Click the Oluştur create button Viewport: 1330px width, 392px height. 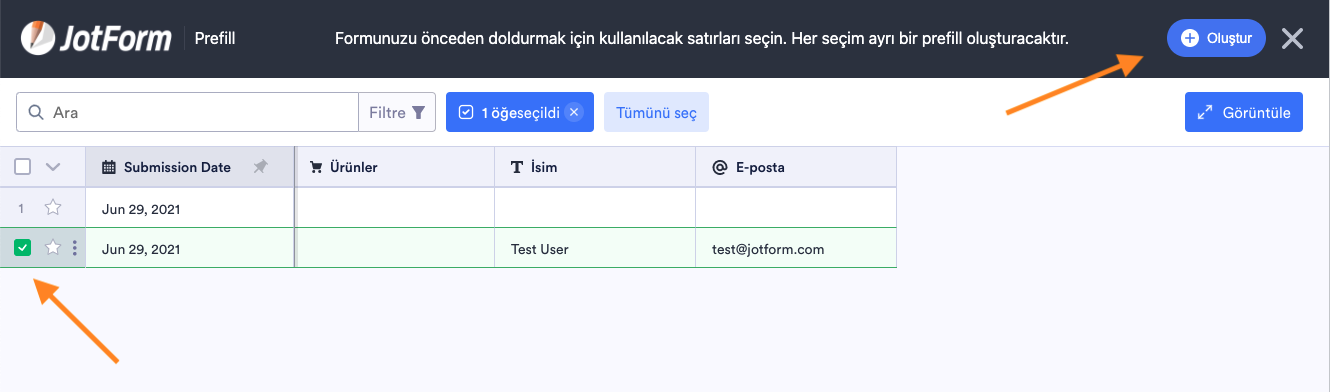[x=1216, y=38]
